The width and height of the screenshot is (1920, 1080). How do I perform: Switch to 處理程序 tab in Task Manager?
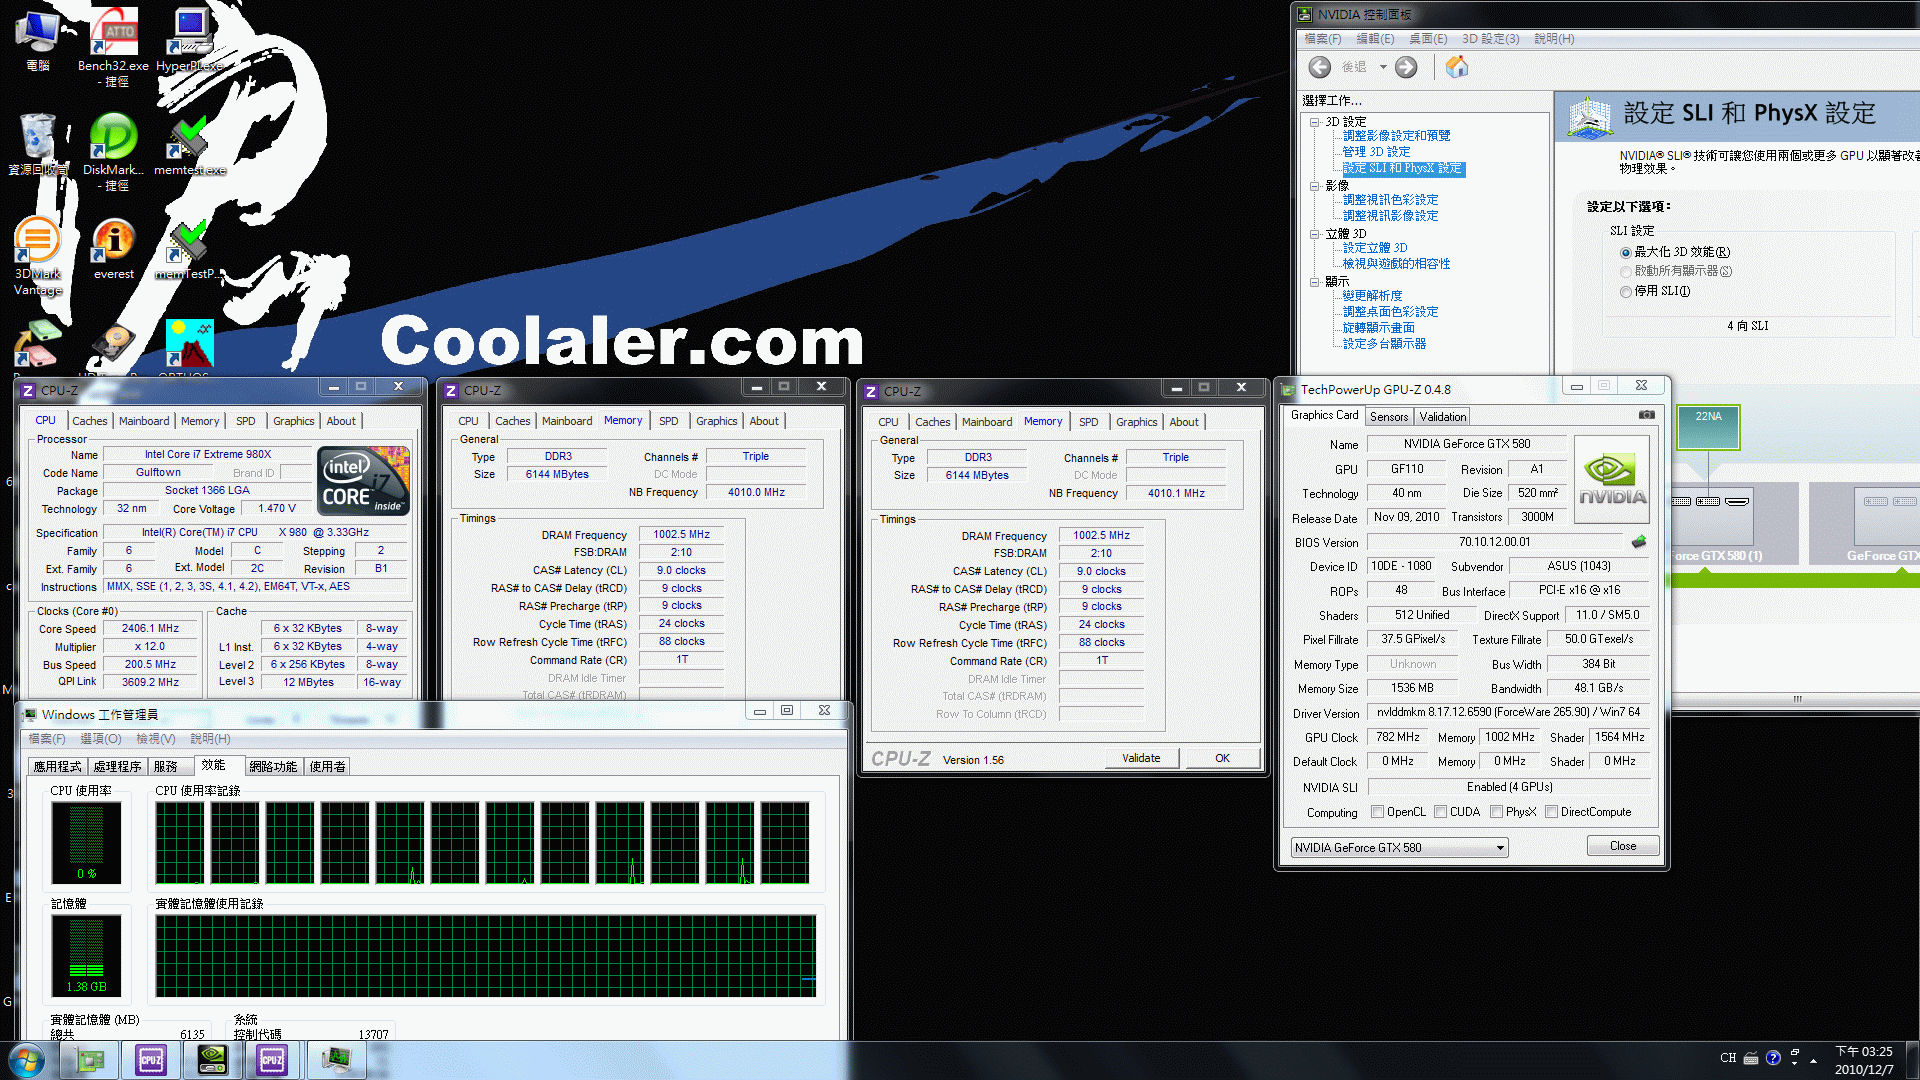click(117, 767)
